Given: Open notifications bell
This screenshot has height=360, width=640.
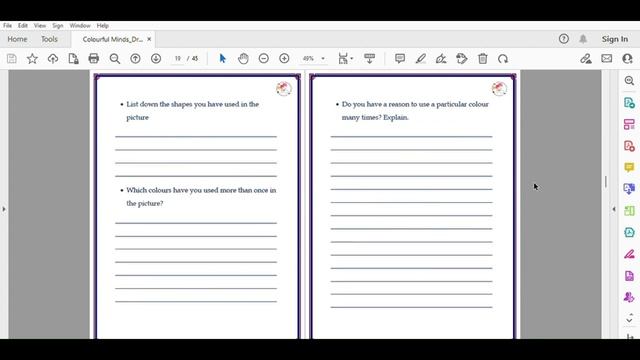Looking at the screenshot, I should 583,39.
